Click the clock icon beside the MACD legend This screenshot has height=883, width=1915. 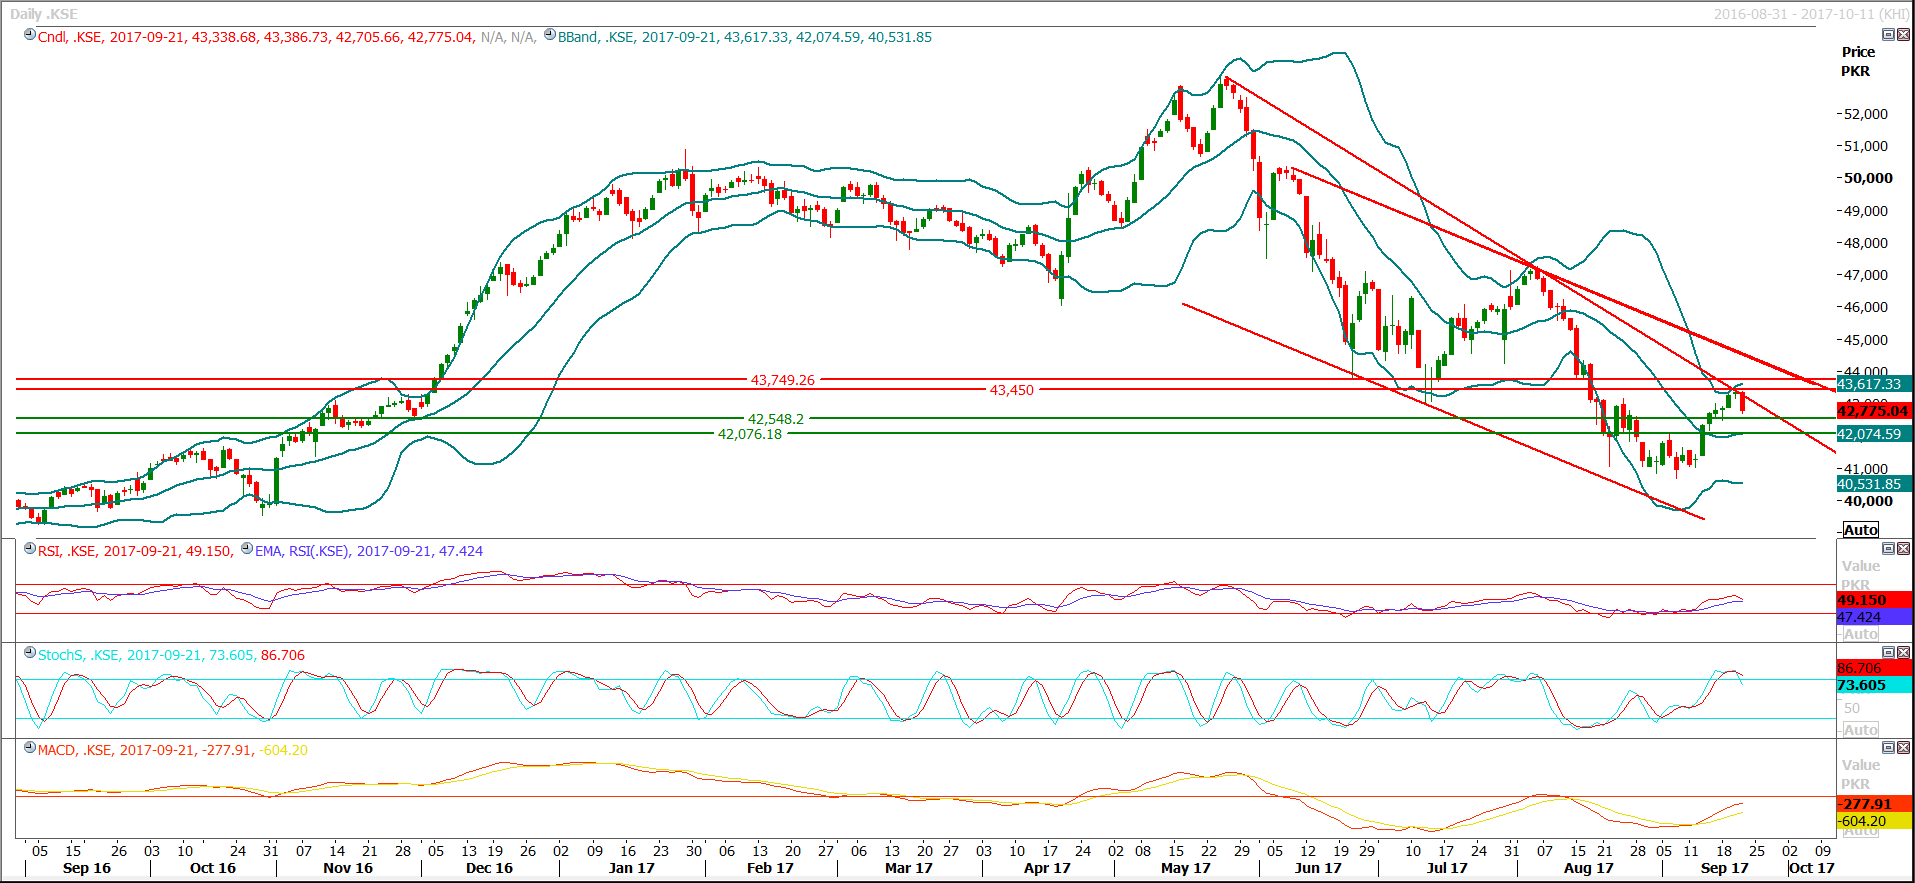pyautogui.click(x=30, y=748)
